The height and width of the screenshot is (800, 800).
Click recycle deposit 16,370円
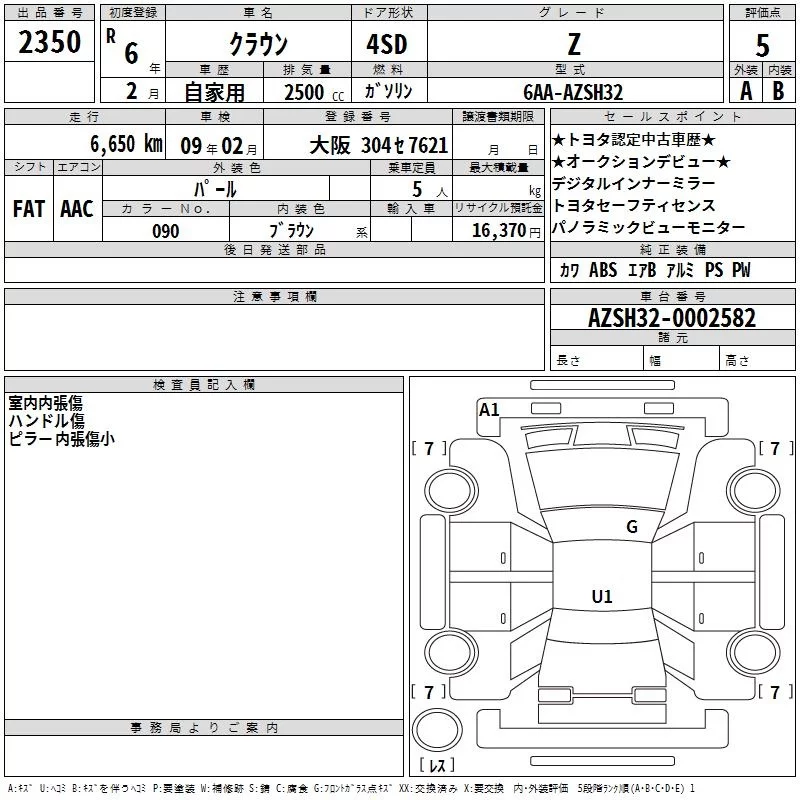tap(506, 231)
